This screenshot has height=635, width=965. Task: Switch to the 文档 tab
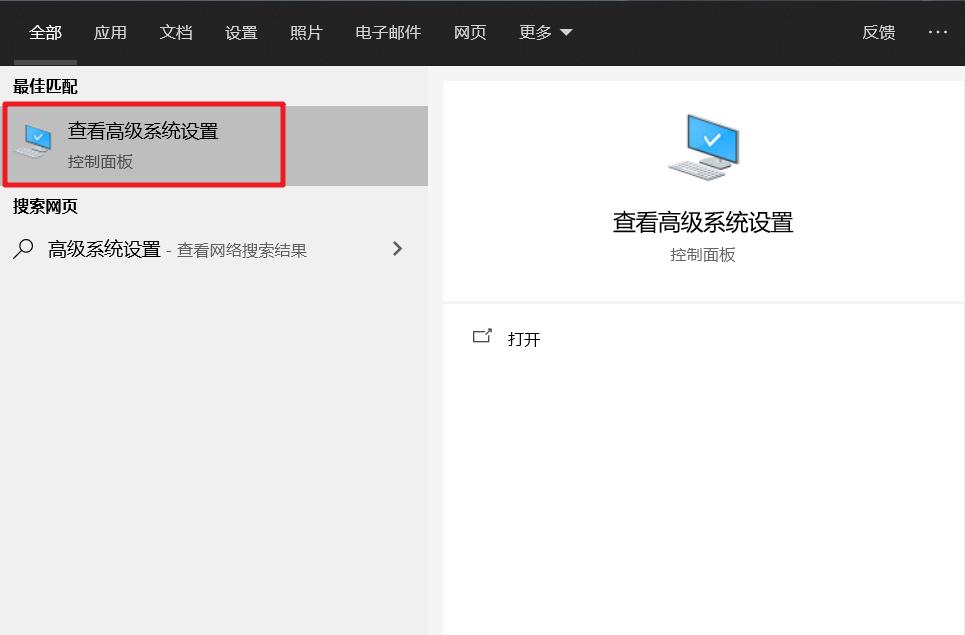(x=175, y=33)
